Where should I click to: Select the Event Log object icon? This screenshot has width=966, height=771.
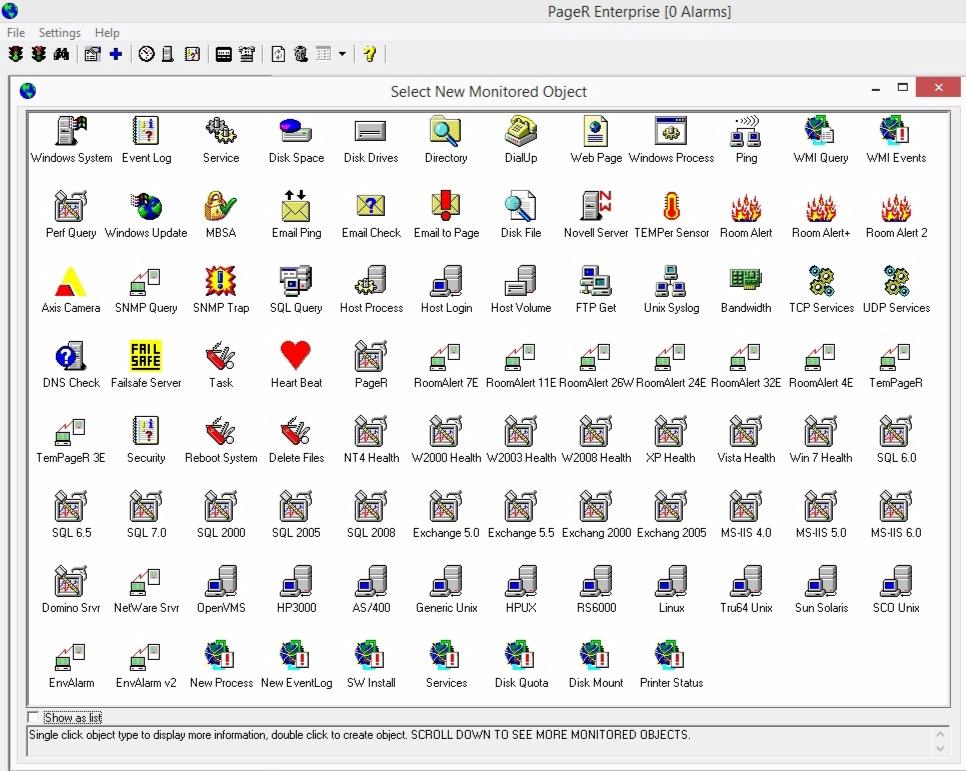tap(146, 131)
